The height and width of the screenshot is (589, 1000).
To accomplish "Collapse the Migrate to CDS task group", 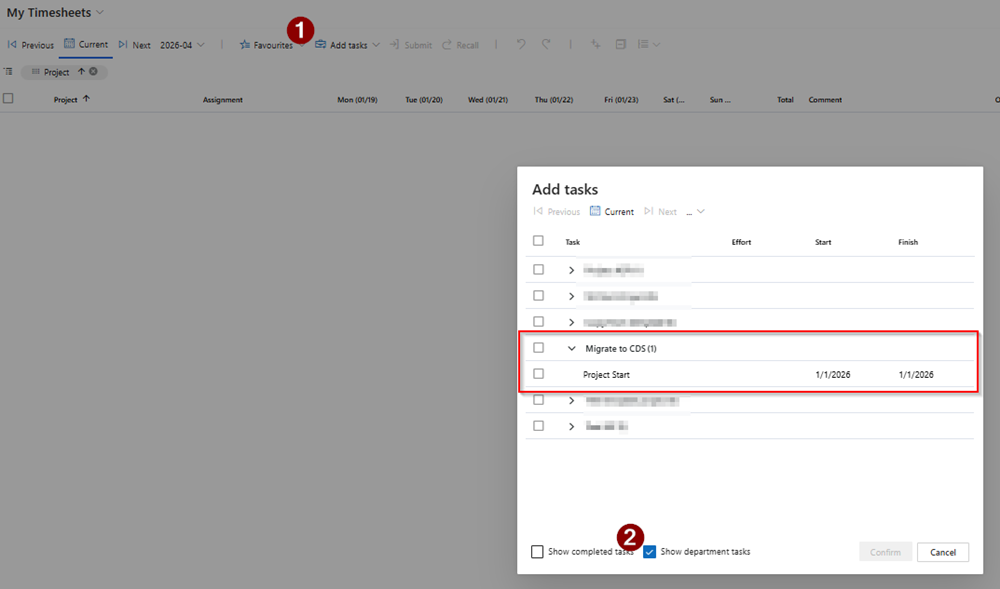I will [x=571, y=348].
